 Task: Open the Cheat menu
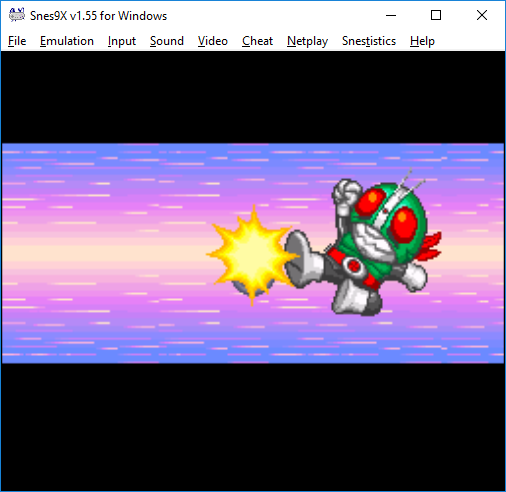[257, 41]
